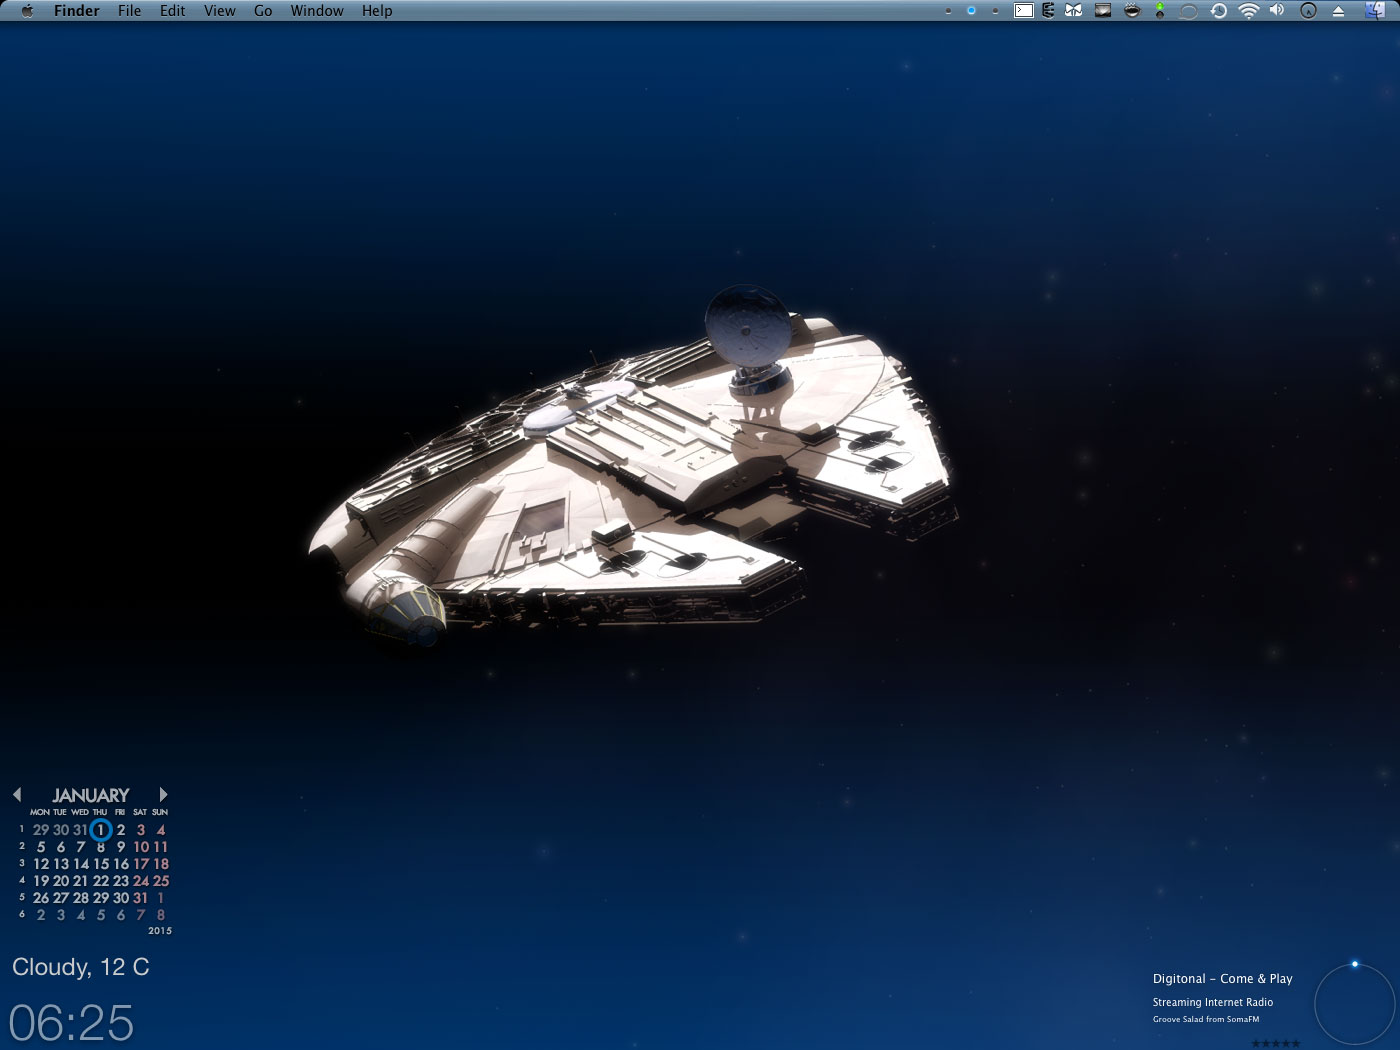Click the Cloudy, 12 C weather text

point(81,967)
